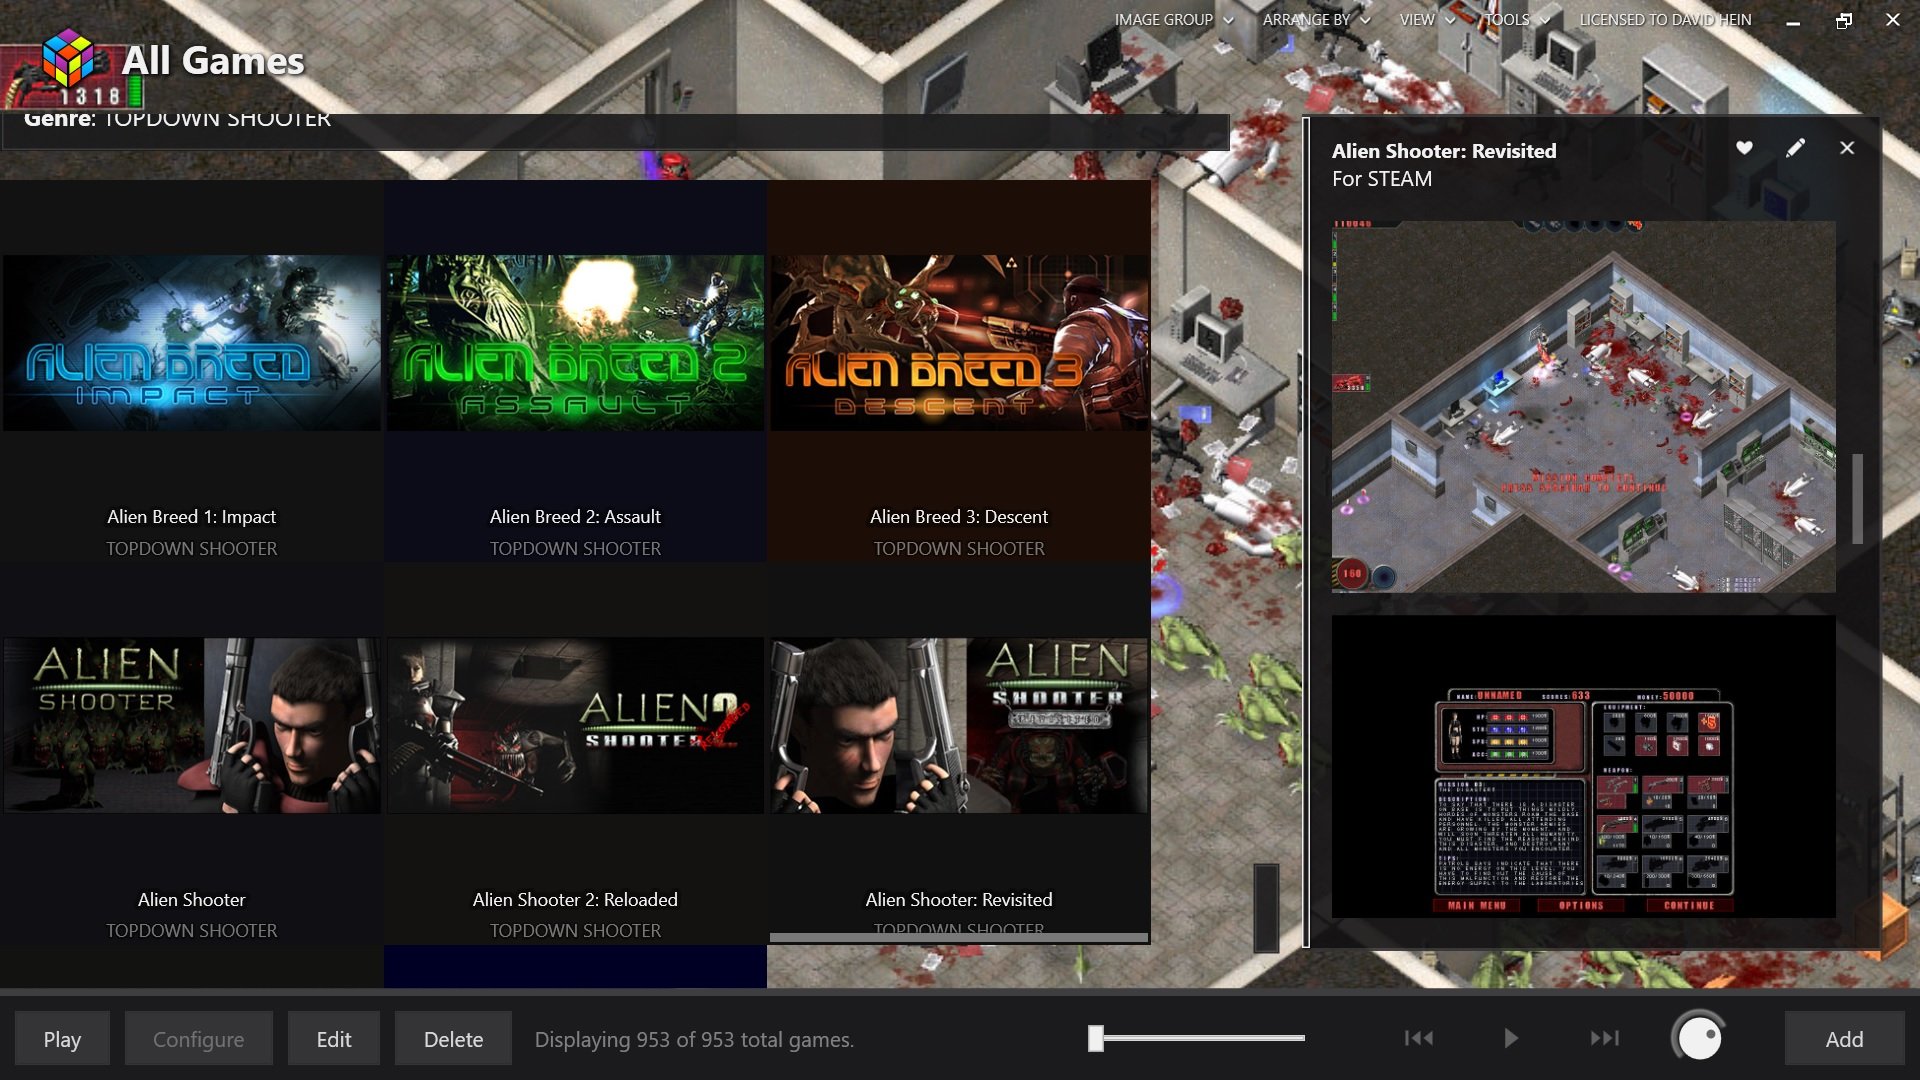Open inventory menu screenshot in details panel
The width and height of the screenshot is (1920, 1080).
(1583, 766)
